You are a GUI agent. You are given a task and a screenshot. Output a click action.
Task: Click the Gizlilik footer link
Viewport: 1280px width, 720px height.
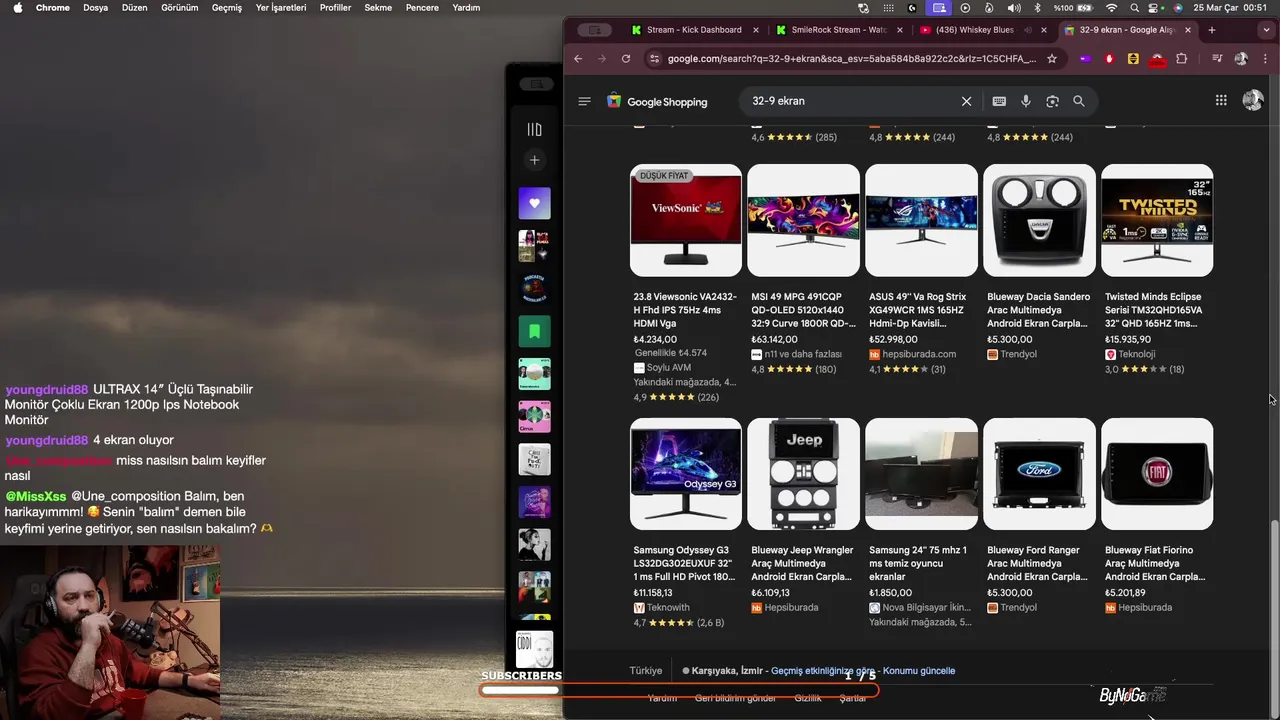pos(808,698)
